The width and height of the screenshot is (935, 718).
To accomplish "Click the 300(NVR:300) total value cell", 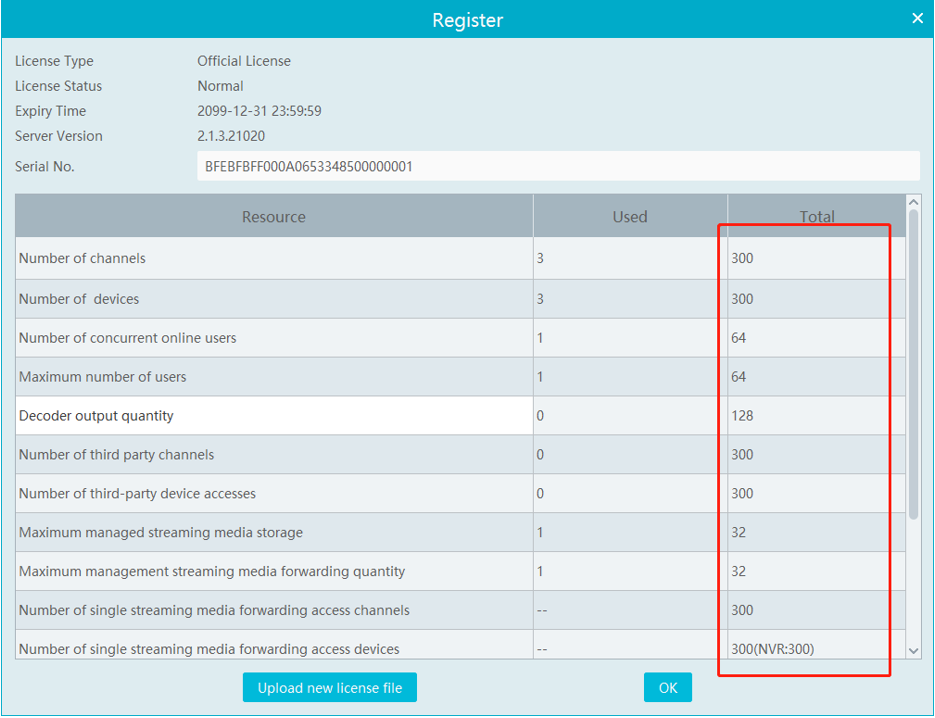I will click(773, 650).
